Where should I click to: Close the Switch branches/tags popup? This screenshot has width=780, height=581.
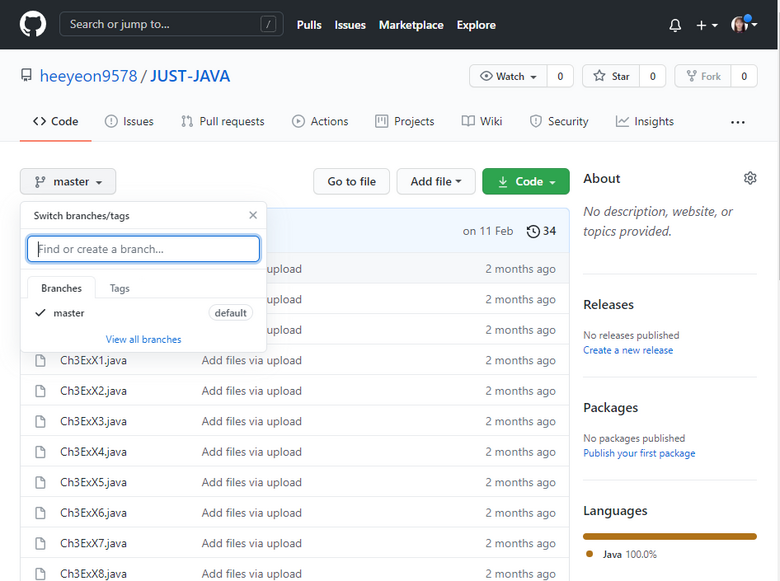(x=253, y=215)
